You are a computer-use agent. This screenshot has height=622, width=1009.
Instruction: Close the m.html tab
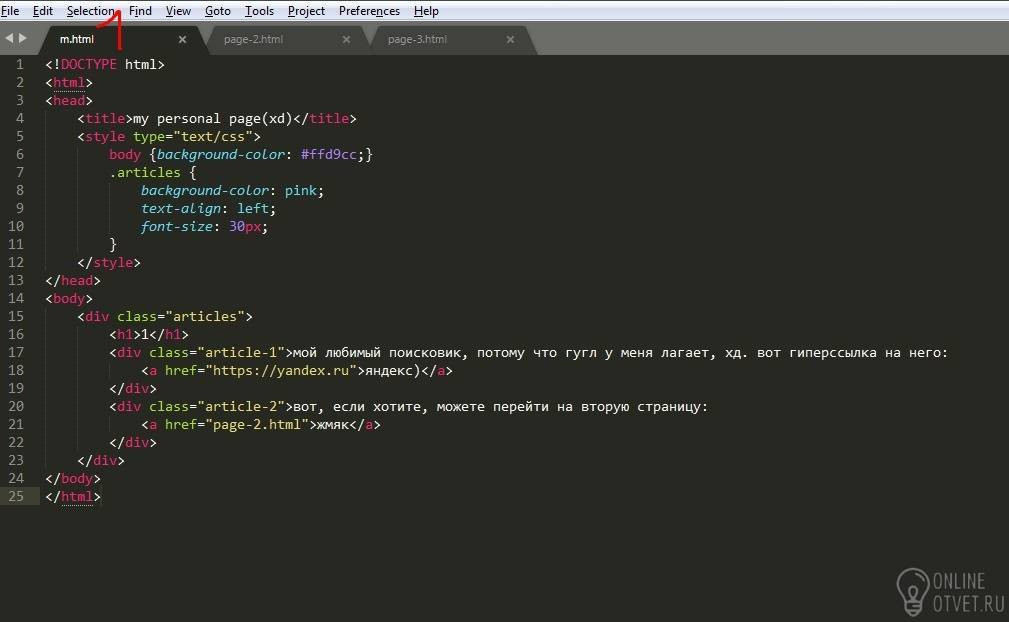[183, 40]
